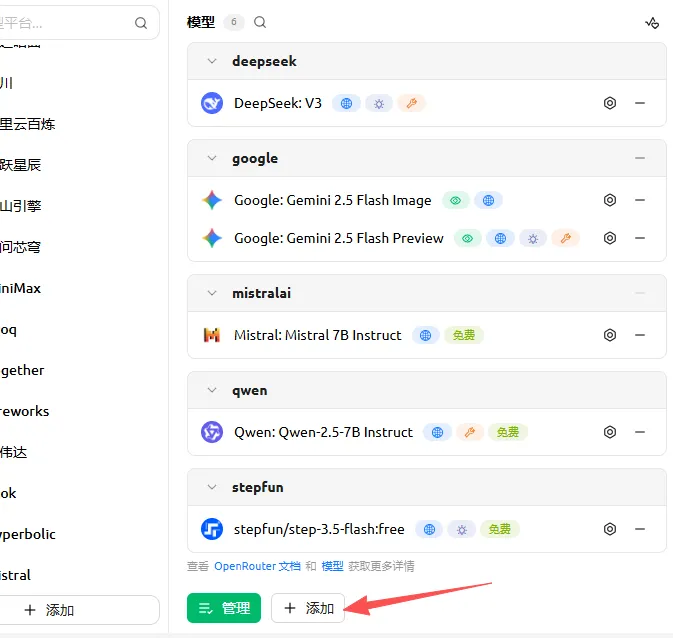The height and width of the screenshot is (638, 673).
Task: Click the Qwen: Qwen-2.5-7B Instruct name
Action: point(323,432)
